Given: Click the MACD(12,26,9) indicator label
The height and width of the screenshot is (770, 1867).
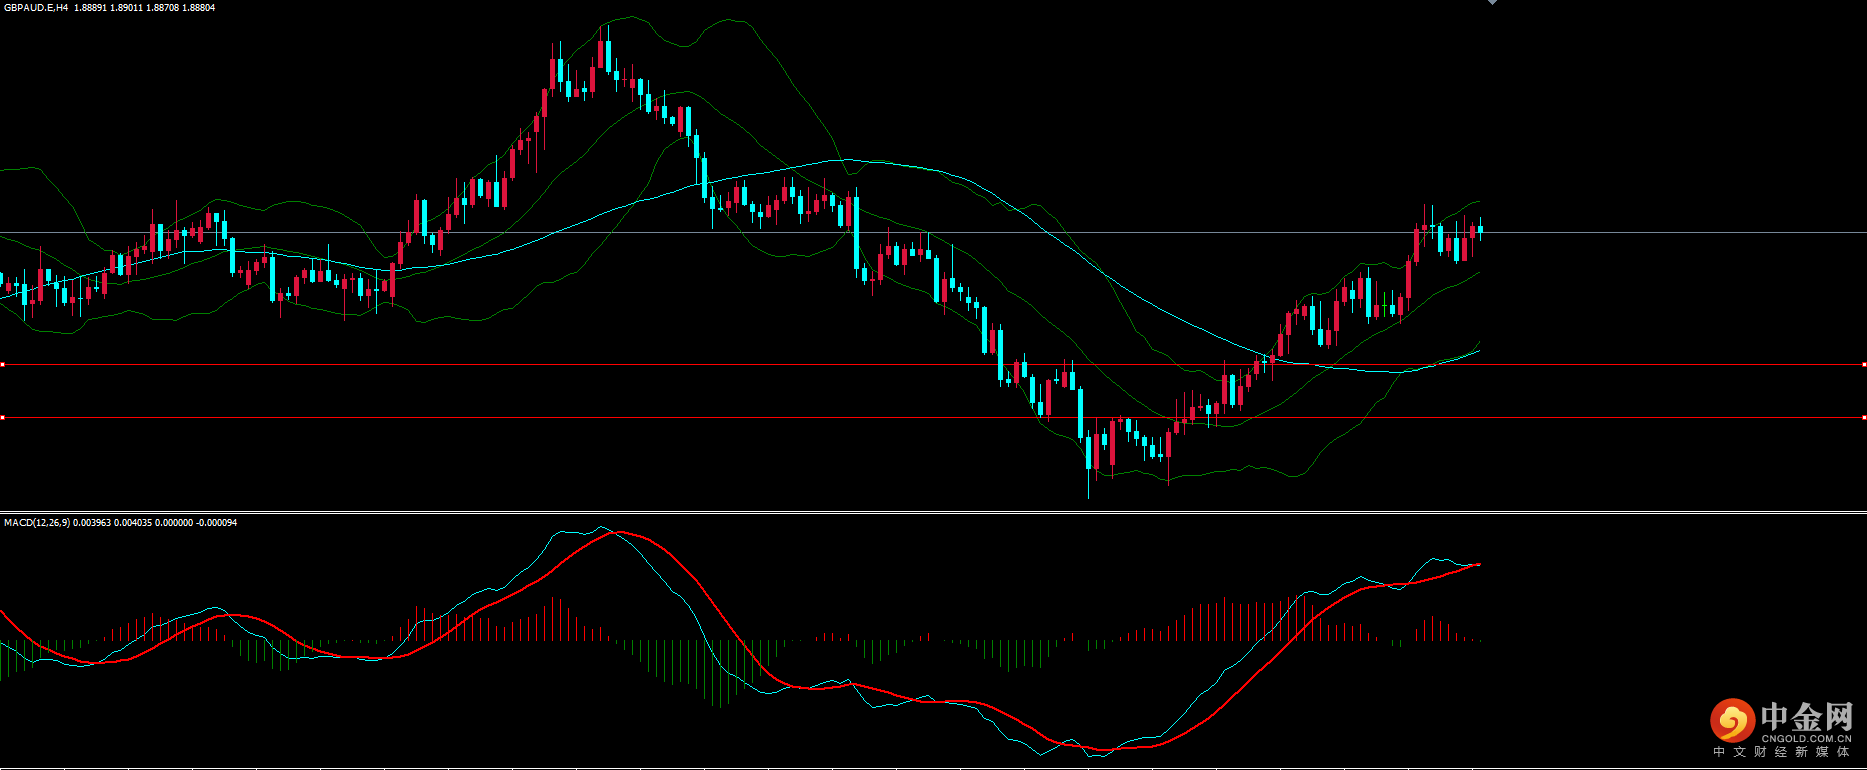Looking at the screenshot, I should [37, 523].
